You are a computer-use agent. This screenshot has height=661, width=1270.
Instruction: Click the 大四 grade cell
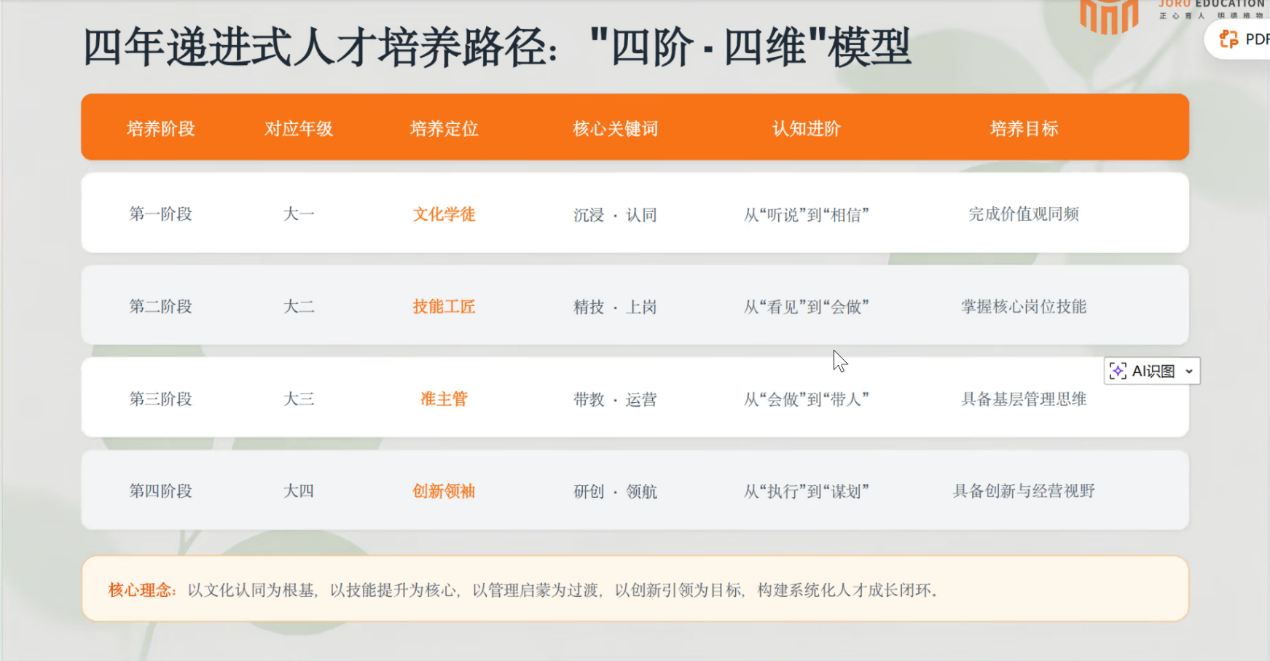299,491
